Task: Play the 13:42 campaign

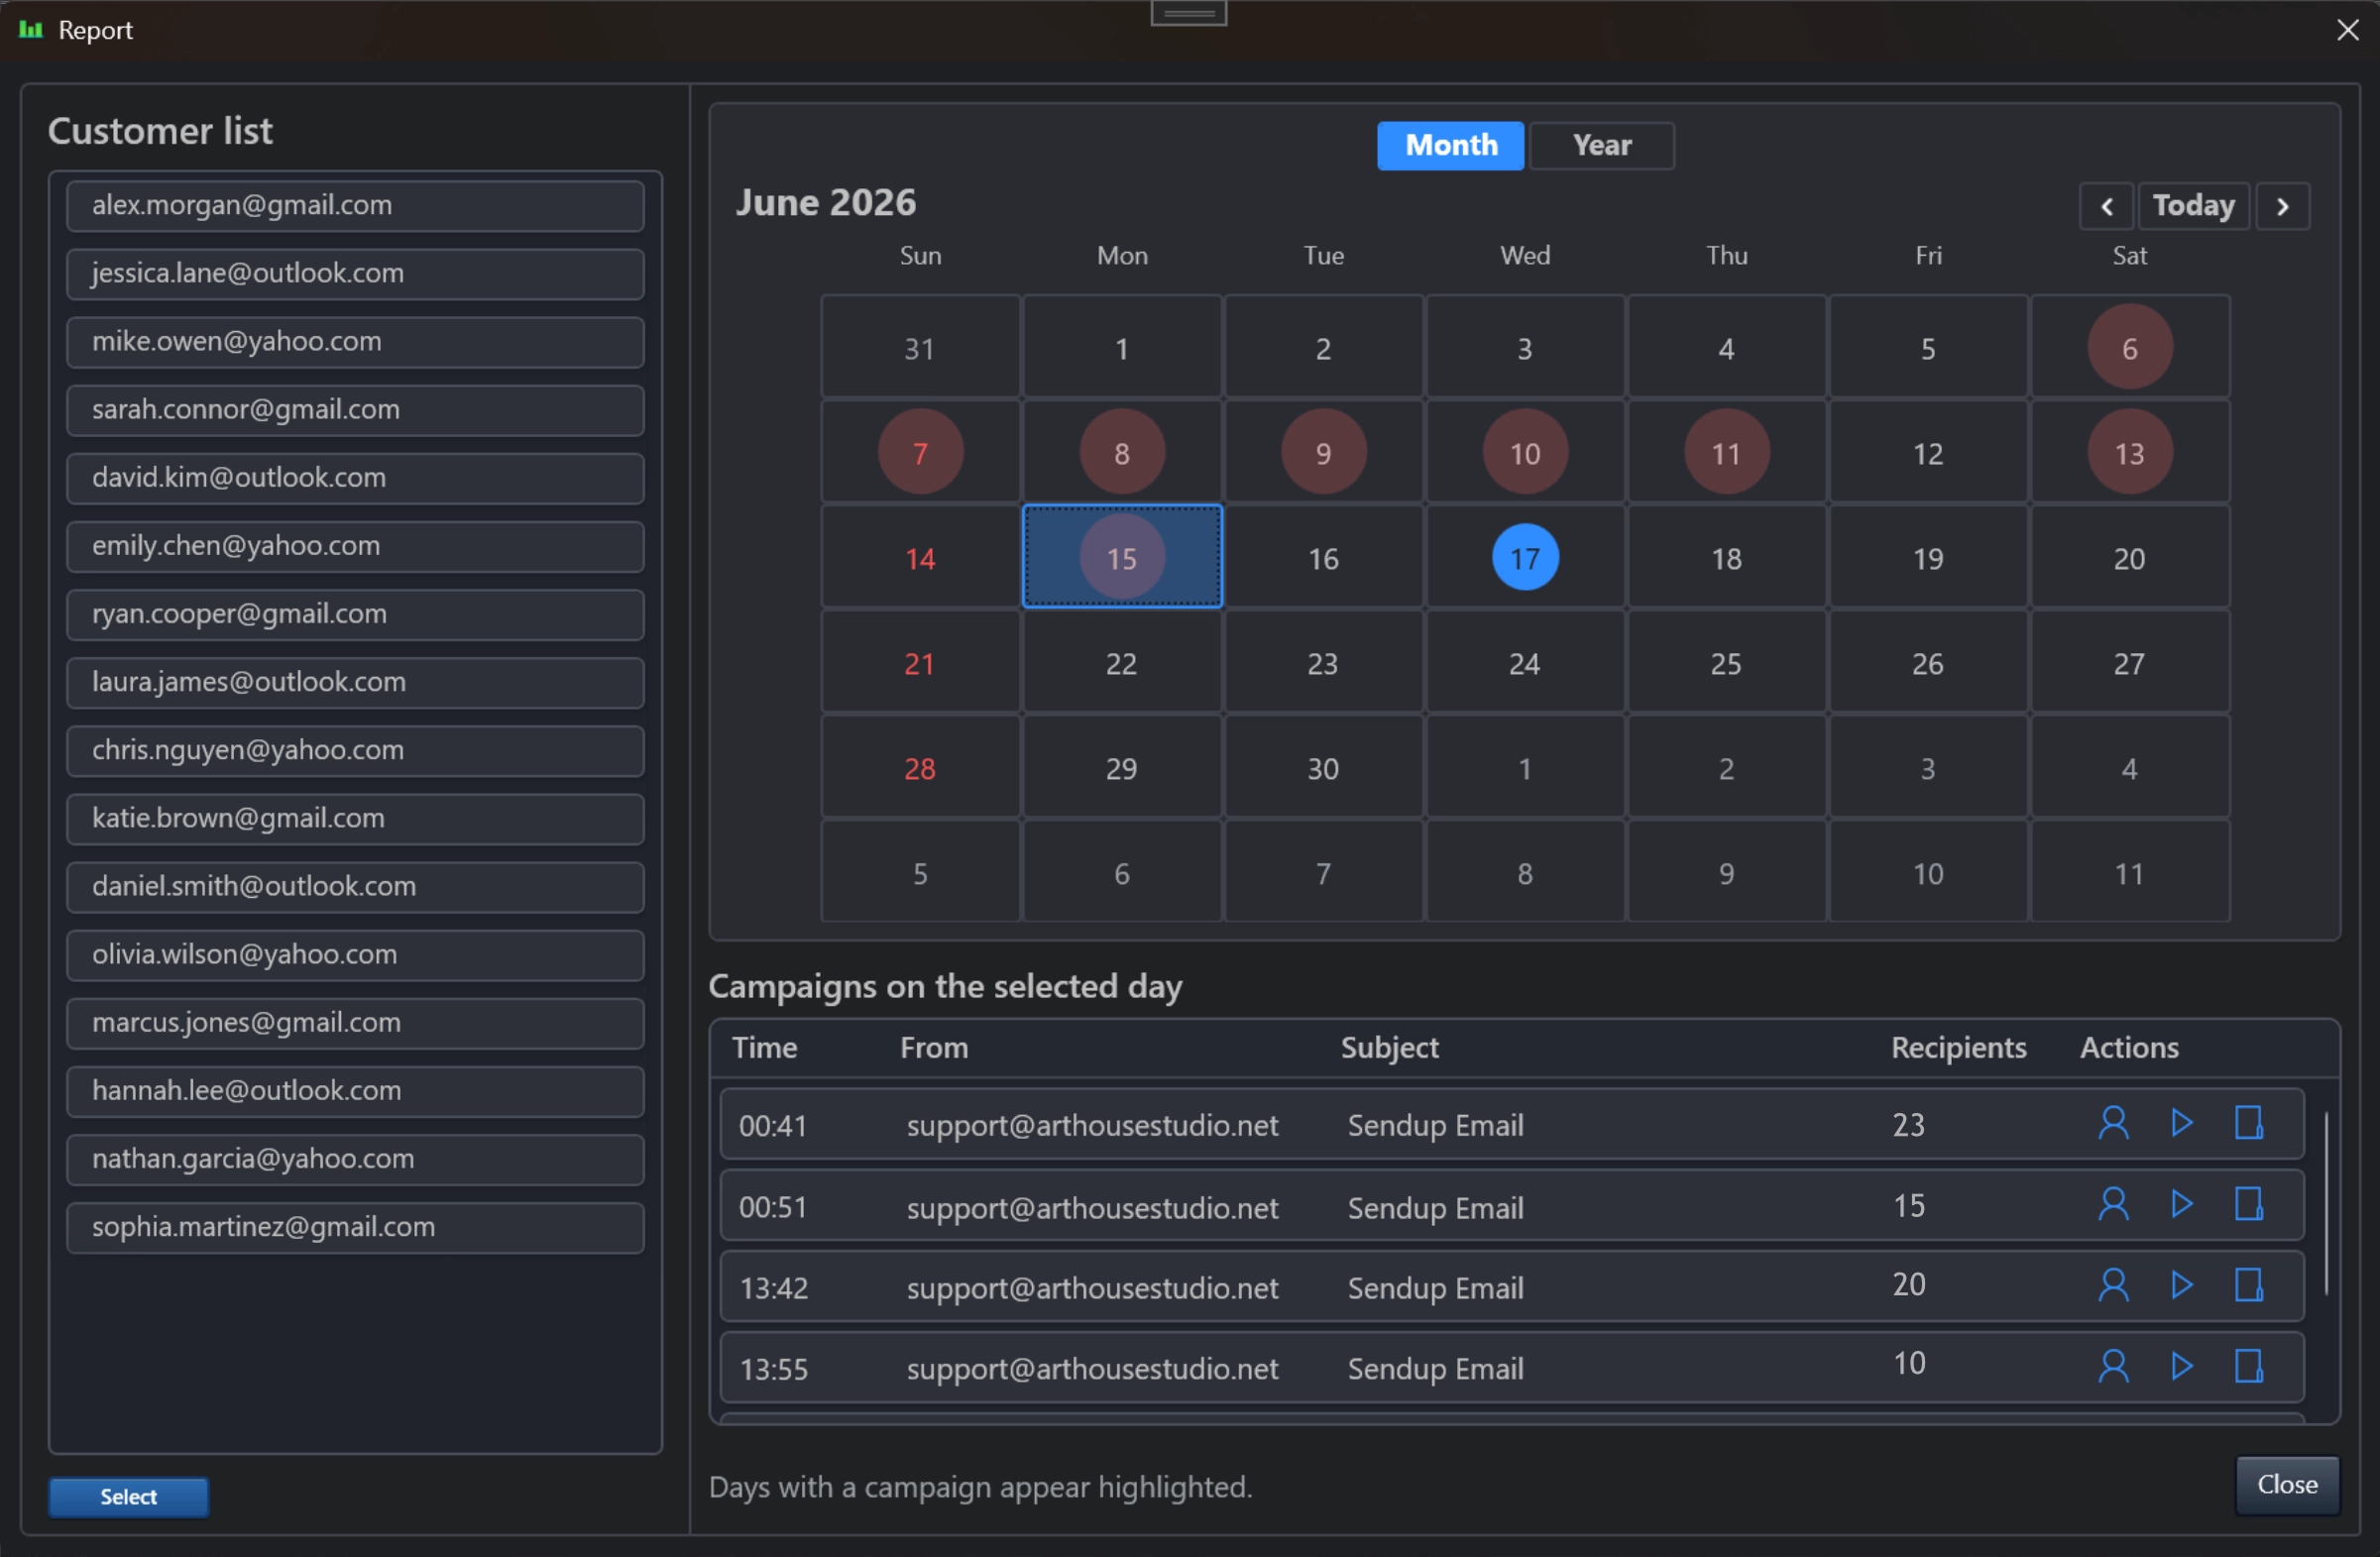Action: [x=2181, y=1285]
